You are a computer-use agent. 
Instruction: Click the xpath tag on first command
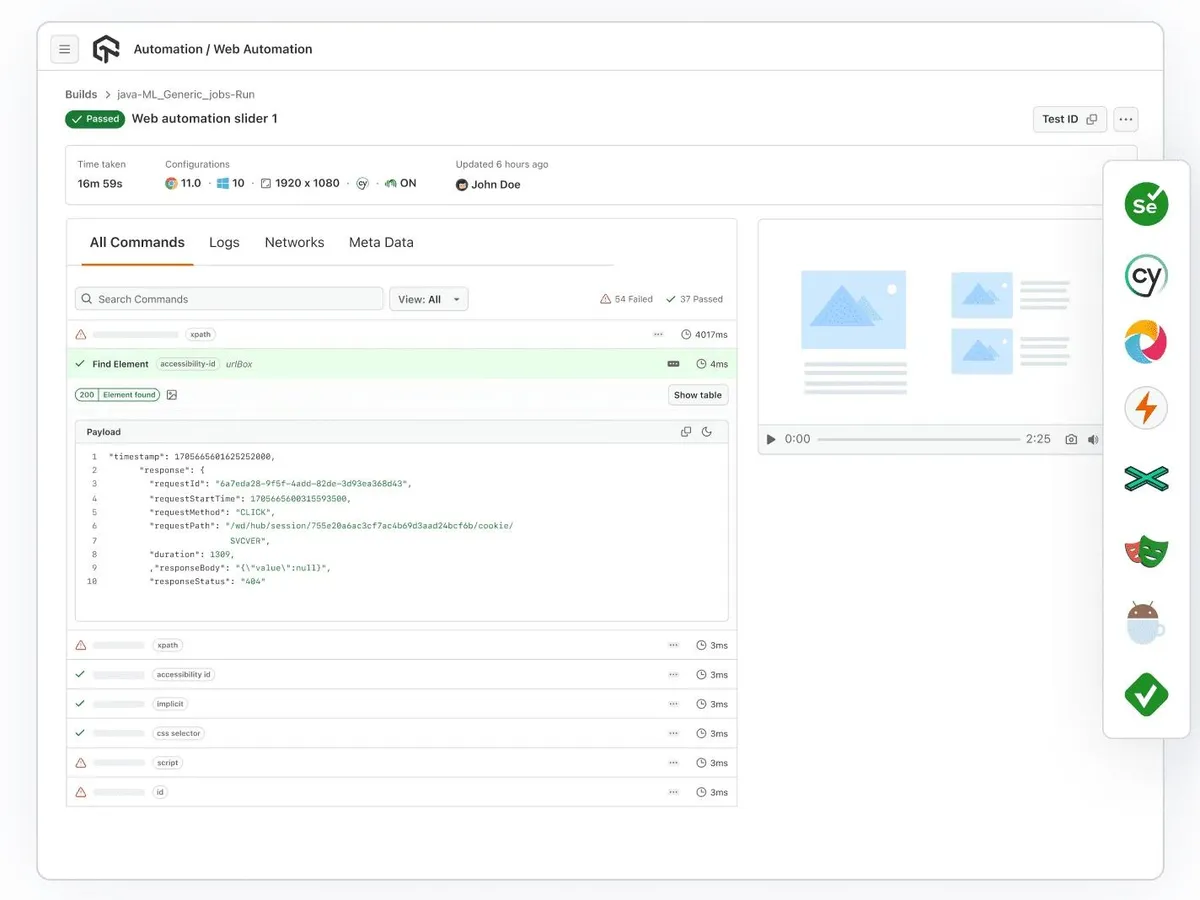tap(200, 334)
